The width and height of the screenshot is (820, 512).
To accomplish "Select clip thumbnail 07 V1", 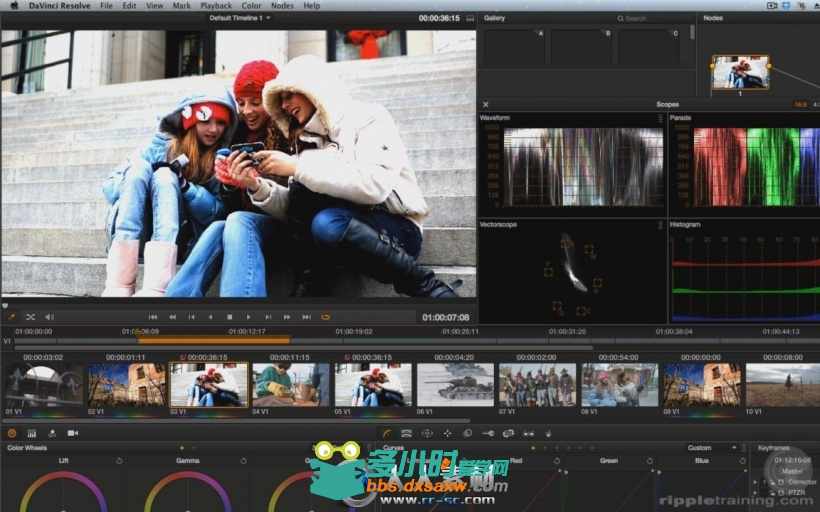I will click(538, 385).
